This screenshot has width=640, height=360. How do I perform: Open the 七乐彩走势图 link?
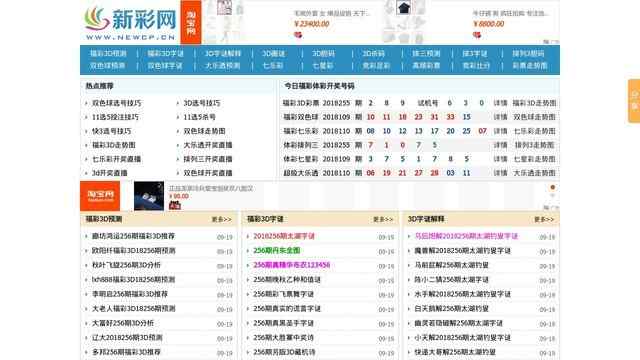[534, 131]
